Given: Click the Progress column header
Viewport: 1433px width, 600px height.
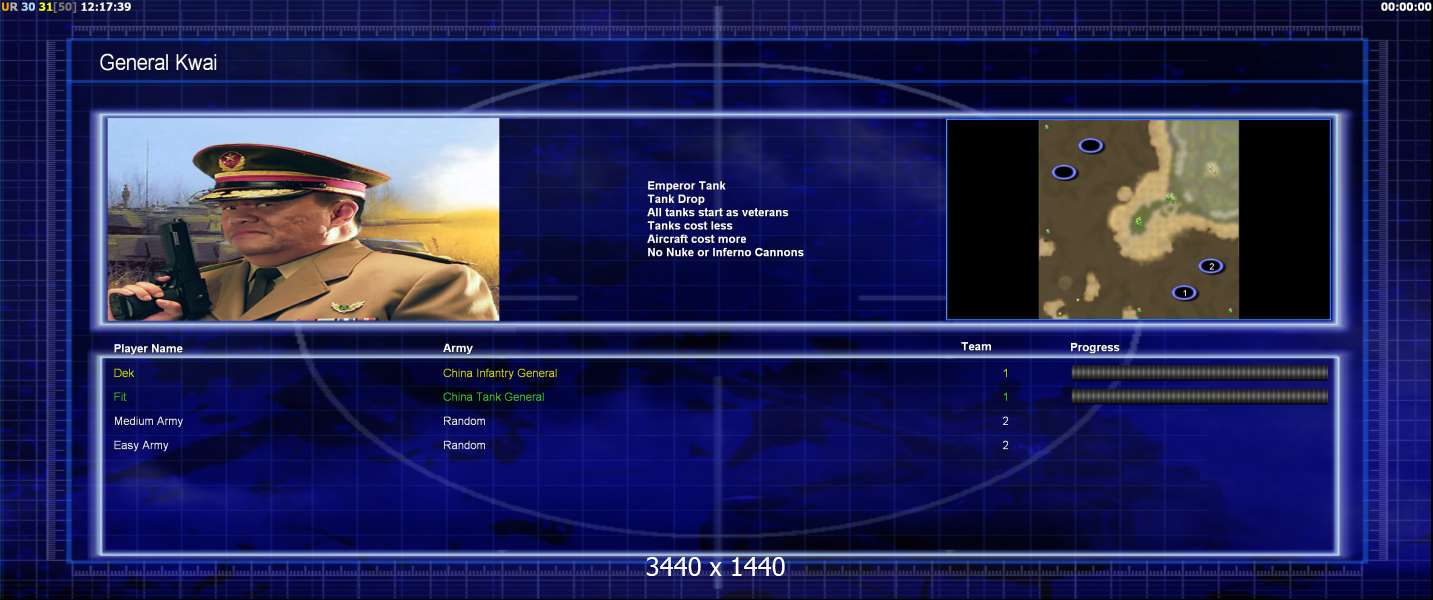Looking at the screenshot, I should coord(1094,348).
